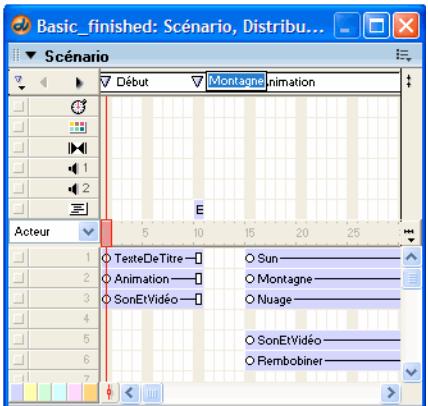Click the horizontal scroll left arrow
Image resolution: width=428 pixels, height=406 pixels.
click(x=129, y=393)
